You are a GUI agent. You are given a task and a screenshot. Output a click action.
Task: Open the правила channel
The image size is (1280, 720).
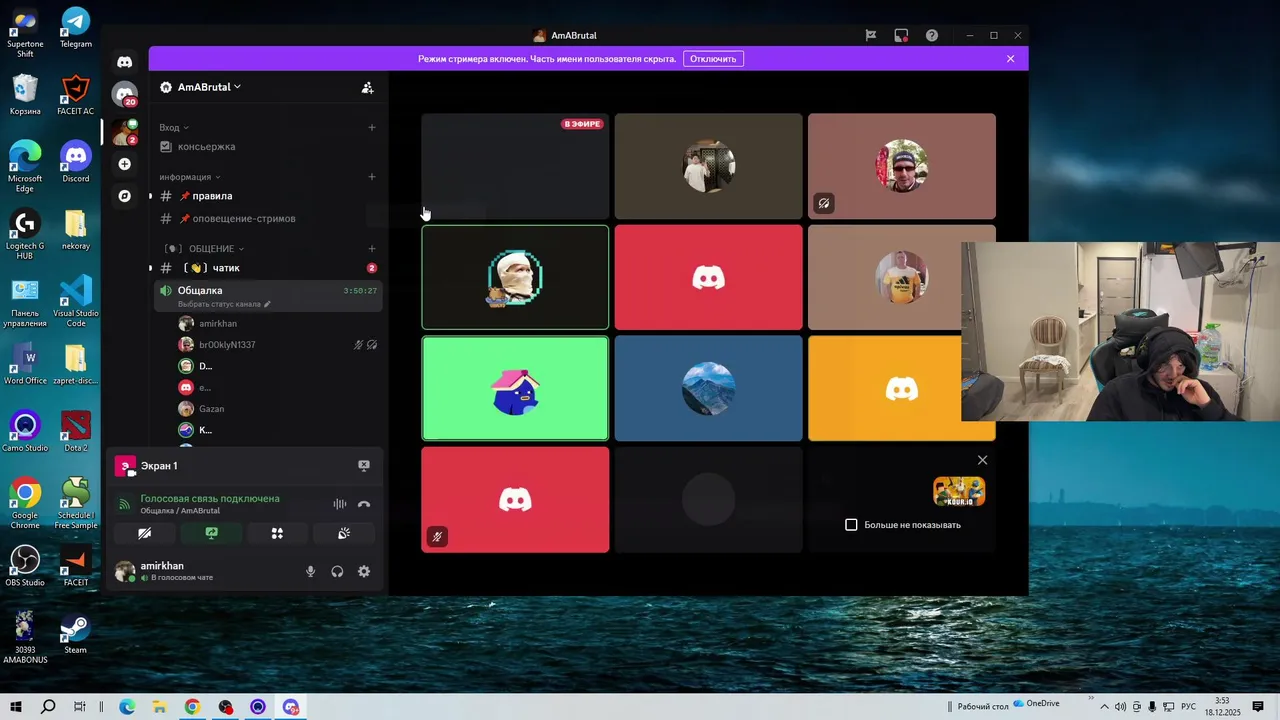coord(268,196)
